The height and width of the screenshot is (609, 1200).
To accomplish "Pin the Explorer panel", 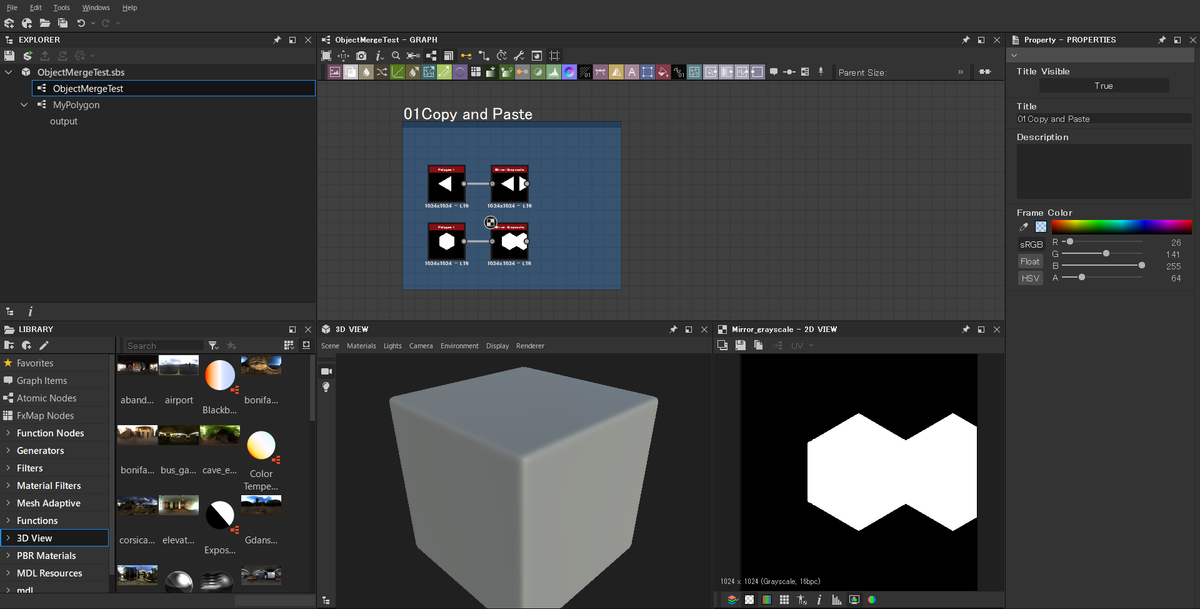I will (277, 40).
